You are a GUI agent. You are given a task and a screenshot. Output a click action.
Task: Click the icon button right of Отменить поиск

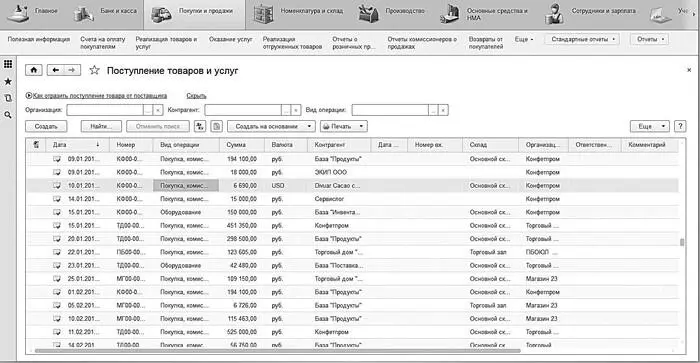[x=200, y=126]
